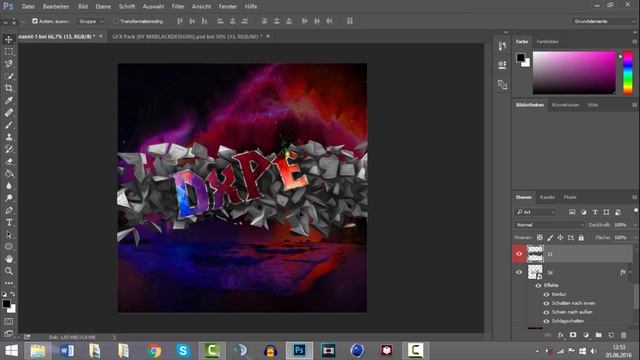Create a new layer group

point(598,335)
